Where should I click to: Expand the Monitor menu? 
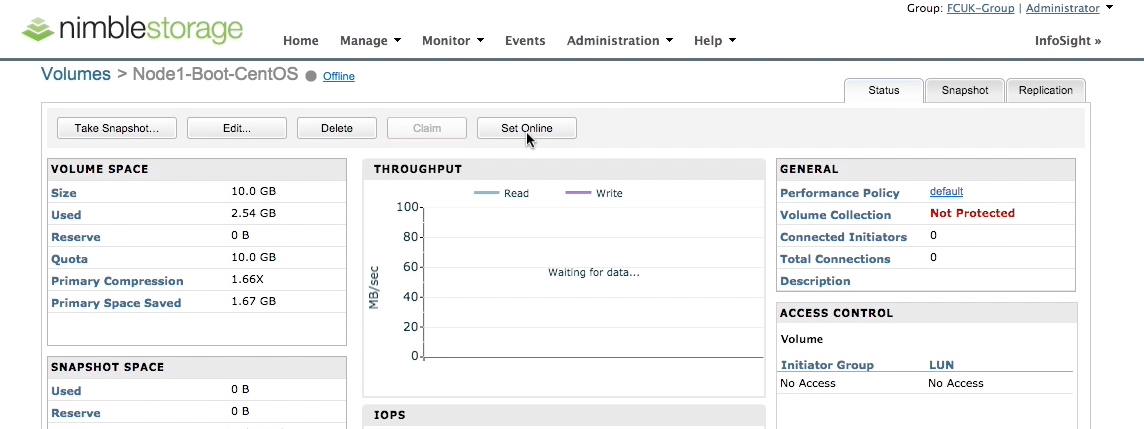tap(452, 41)
